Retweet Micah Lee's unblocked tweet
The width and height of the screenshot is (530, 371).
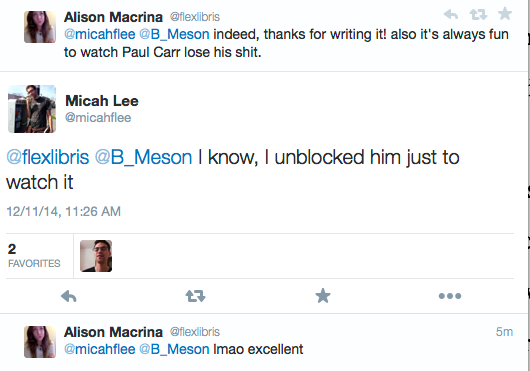(x=195, y=296)
